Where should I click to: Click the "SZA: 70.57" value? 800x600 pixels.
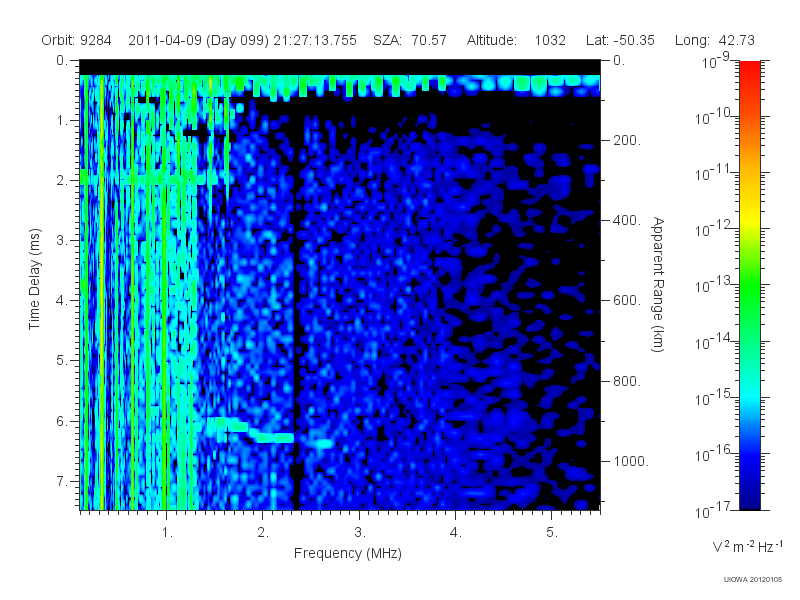click(410, 40)
